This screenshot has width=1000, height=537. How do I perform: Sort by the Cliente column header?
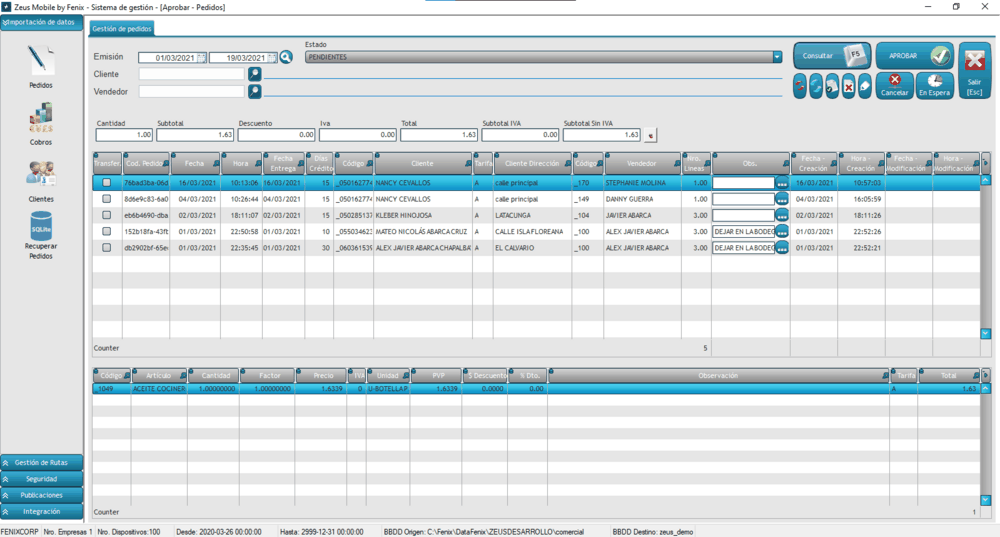point(422,164)
